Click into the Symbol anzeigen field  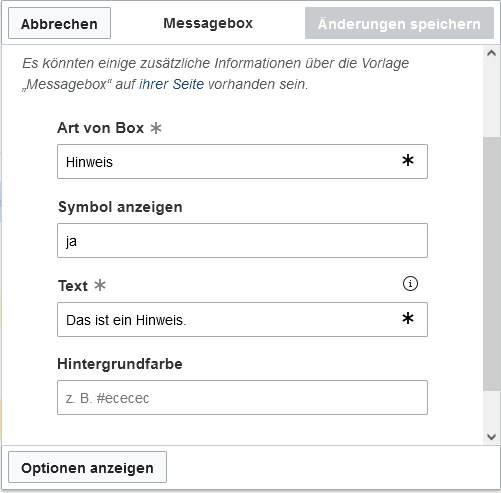pyautogui.click(x=242, y=241)
